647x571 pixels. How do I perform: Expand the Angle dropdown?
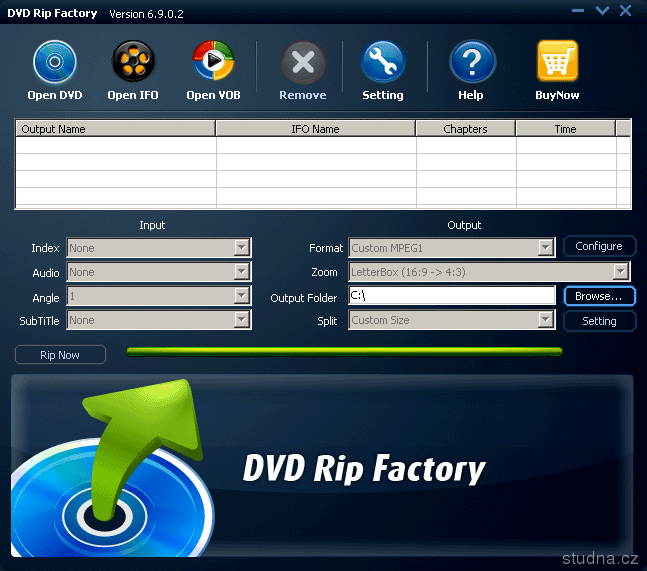click(241, 295)
